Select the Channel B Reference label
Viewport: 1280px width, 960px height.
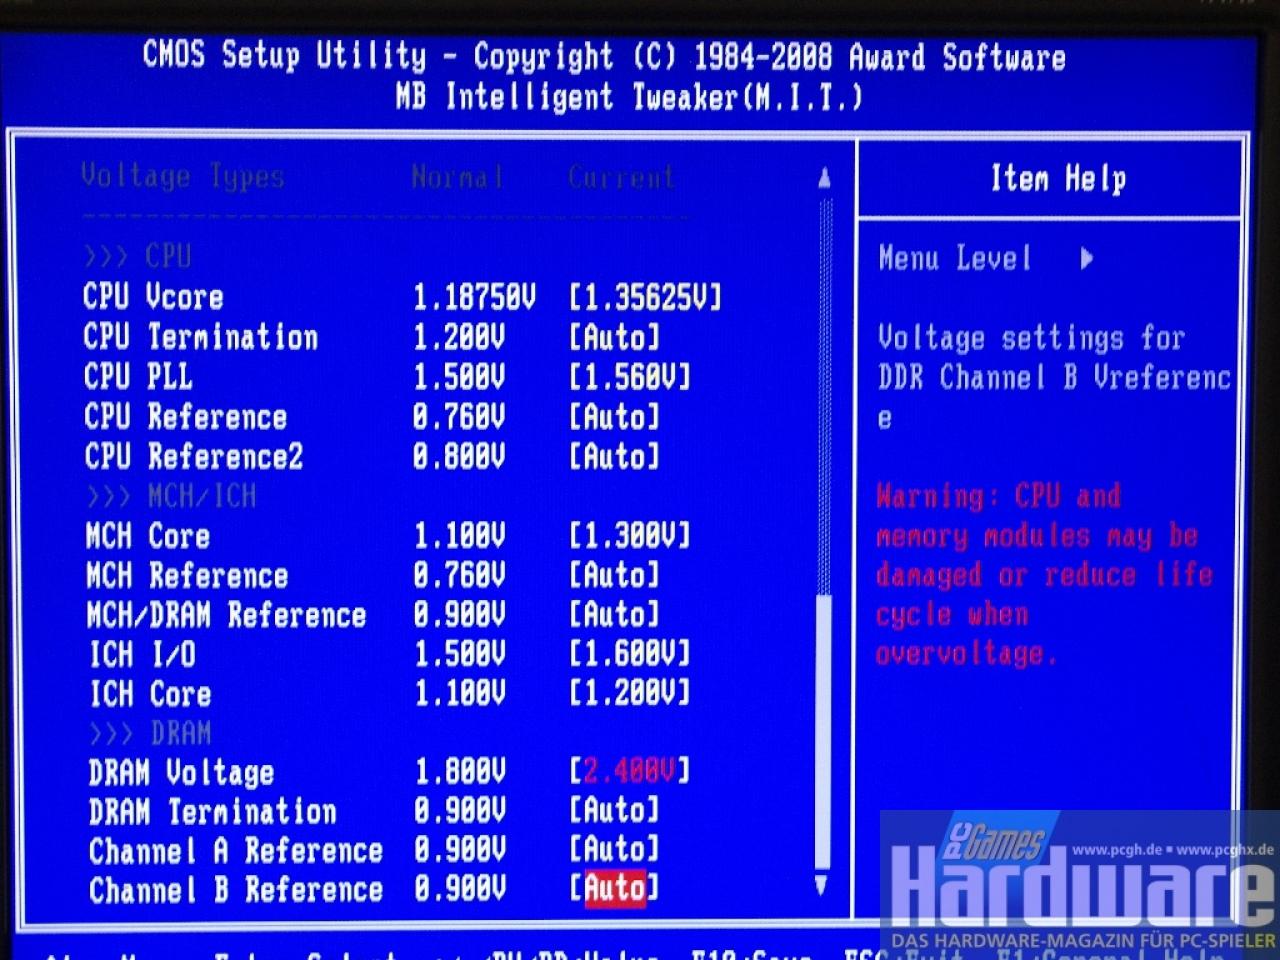(x=236, y=889)
